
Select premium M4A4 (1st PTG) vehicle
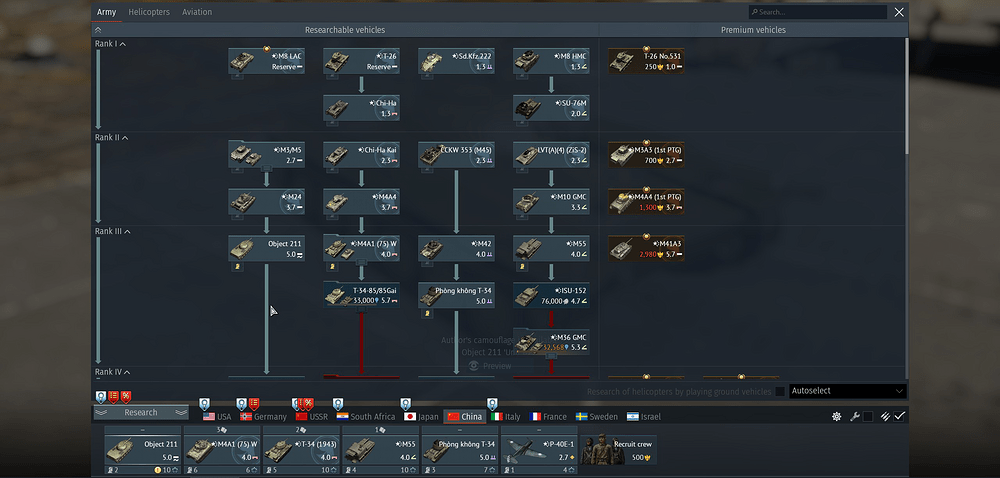pos(646,202)
